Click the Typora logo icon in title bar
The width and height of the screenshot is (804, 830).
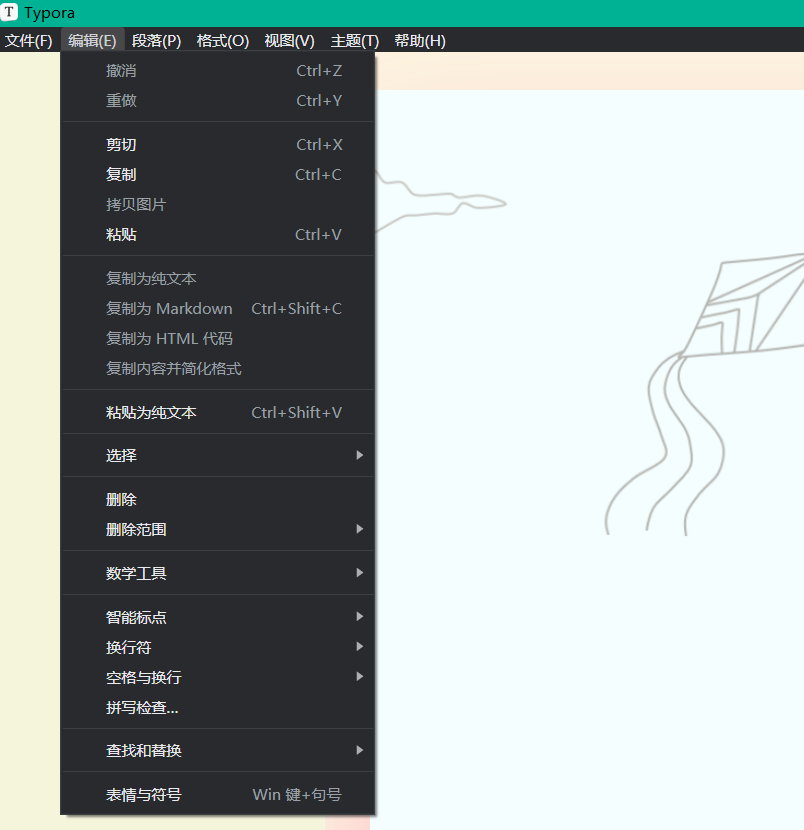[x=10, y=12]
